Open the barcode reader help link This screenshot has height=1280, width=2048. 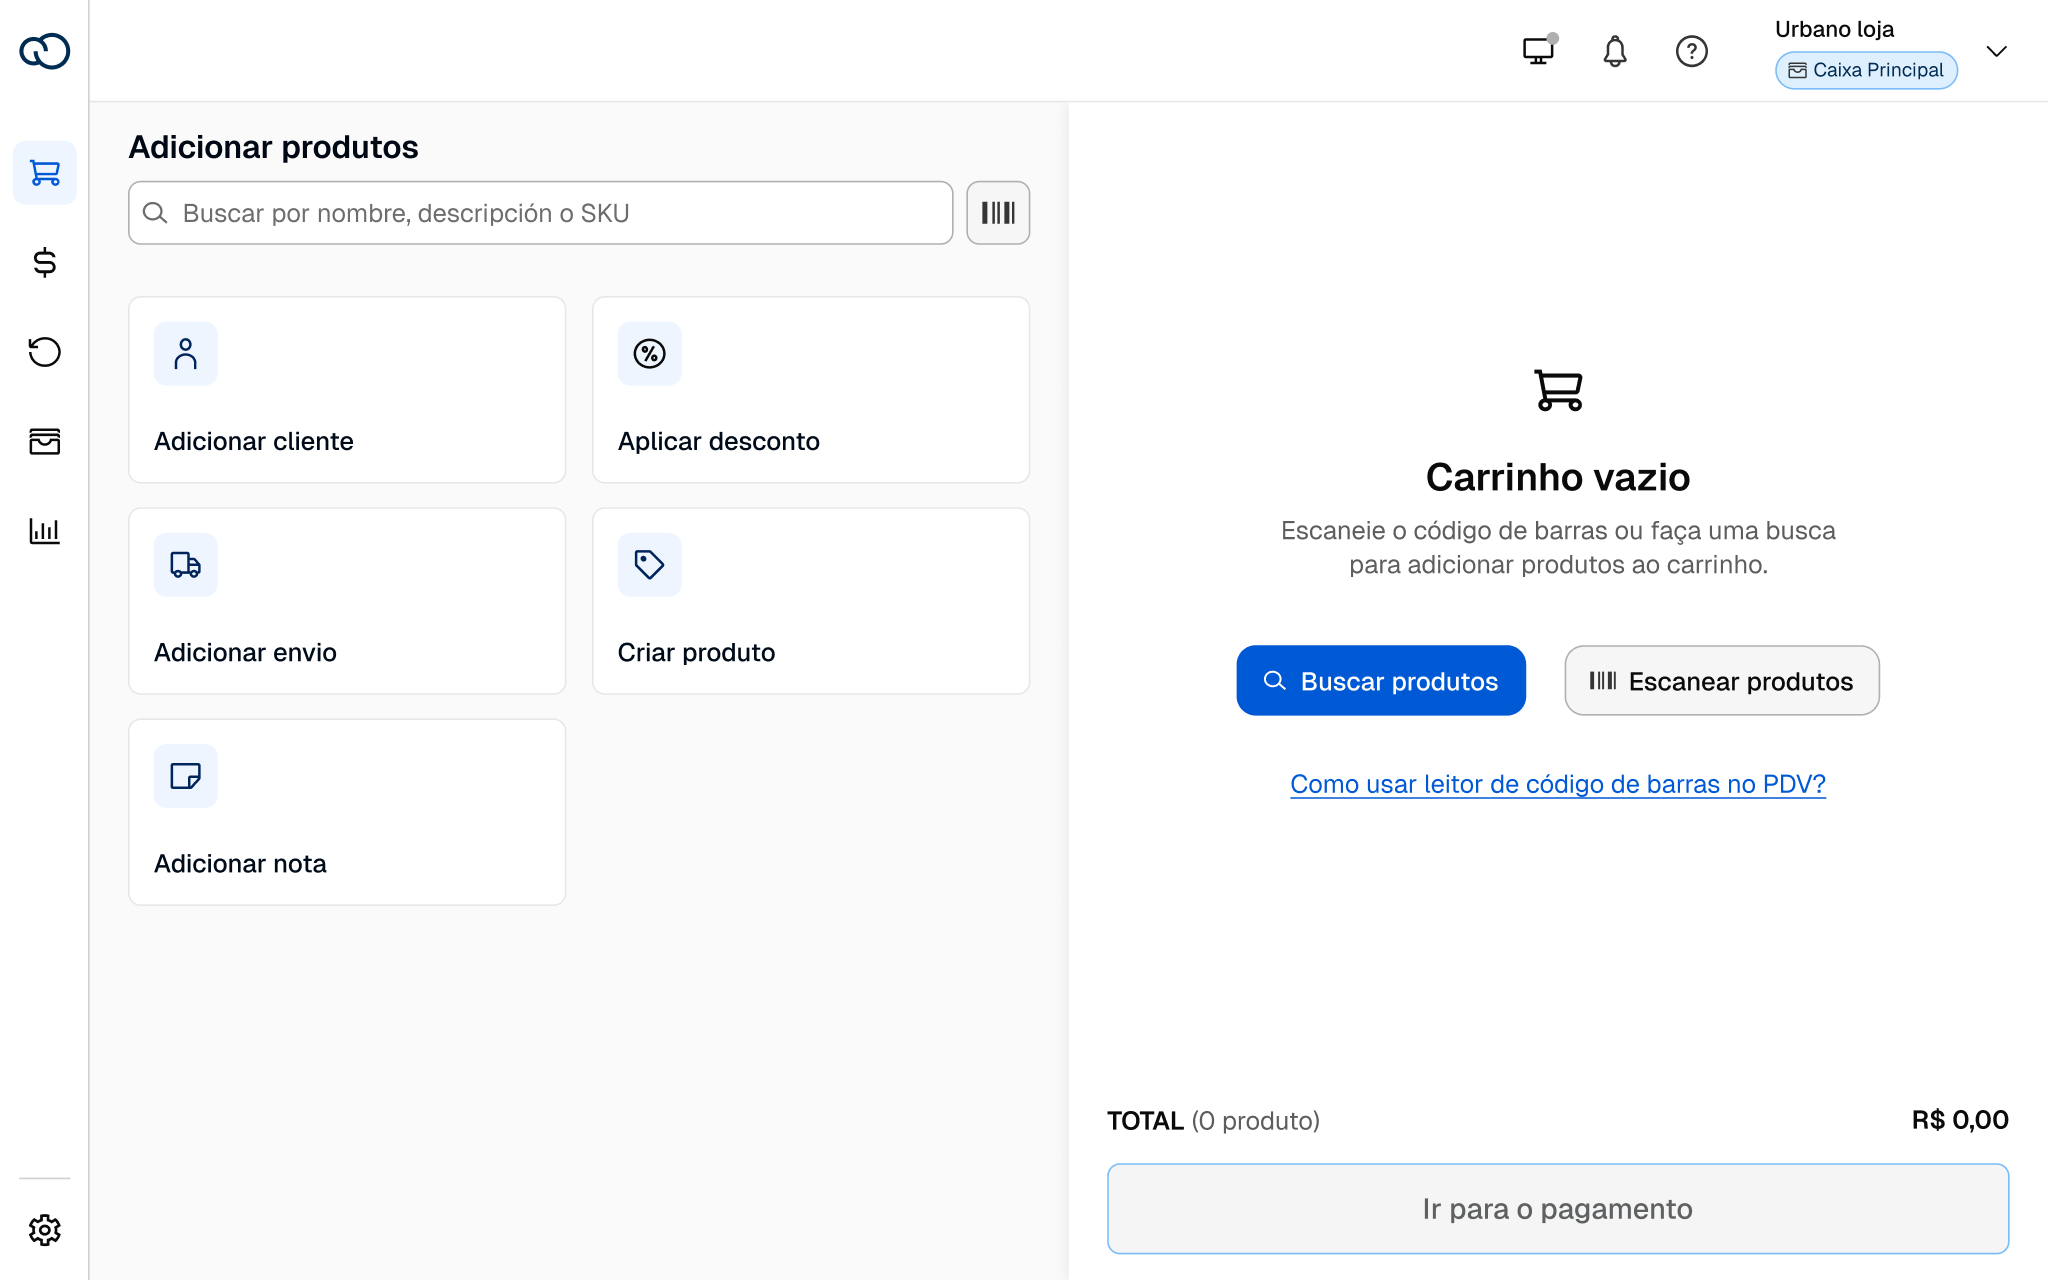(x=1558, y=784)
